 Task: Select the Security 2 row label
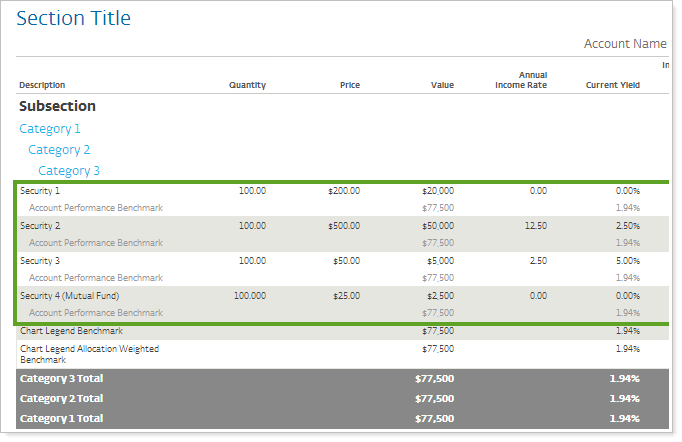[40, 226]
